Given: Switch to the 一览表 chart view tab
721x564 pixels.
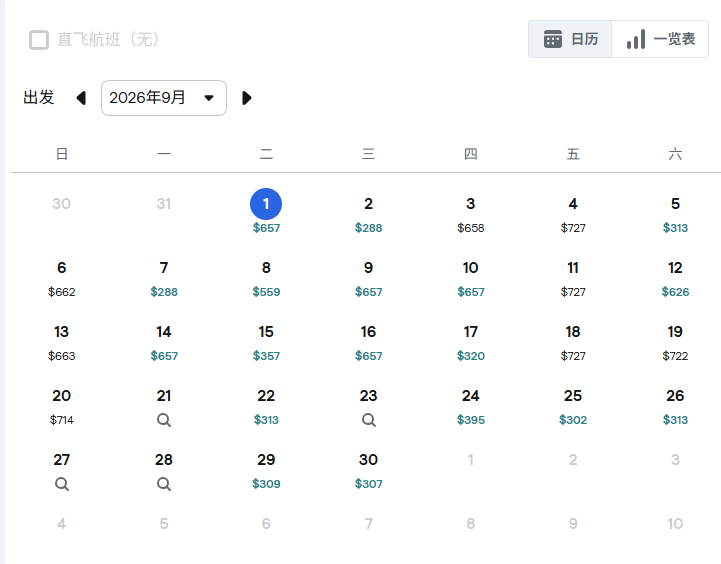Looking at the screenshot, I should [660, 39].
